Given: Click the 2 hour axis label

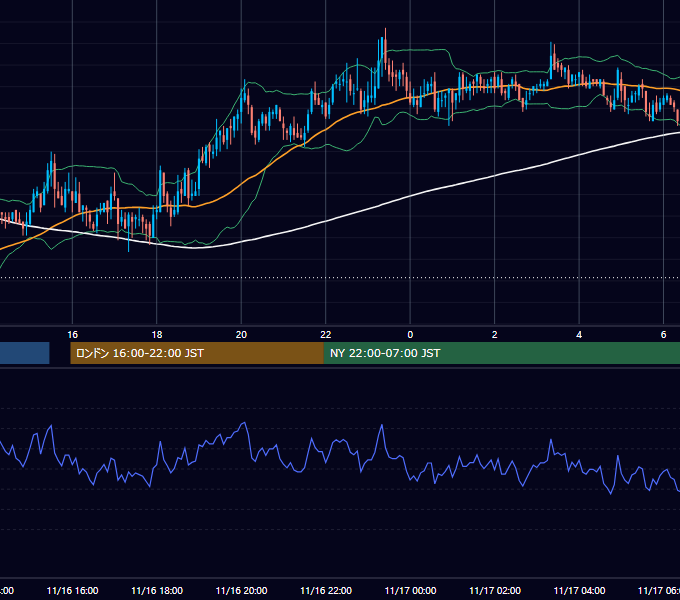Looking at the screenshot, I should coord(494,335).
